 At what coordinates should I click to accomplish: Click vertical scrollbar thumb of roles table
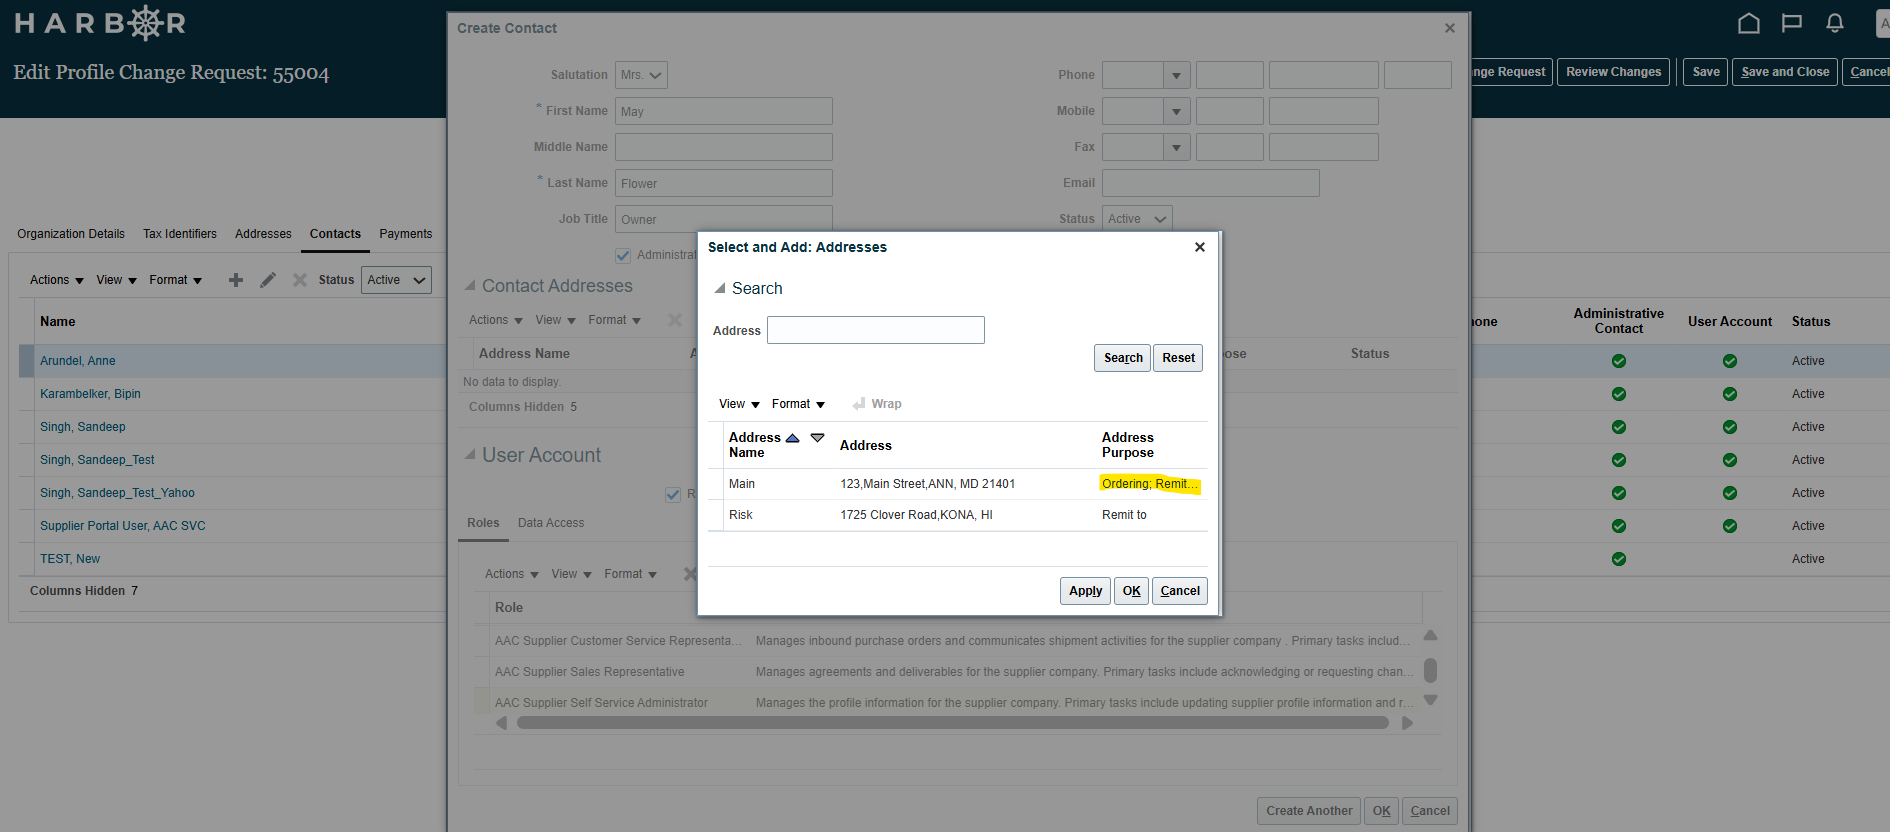tap(1430, 670)
